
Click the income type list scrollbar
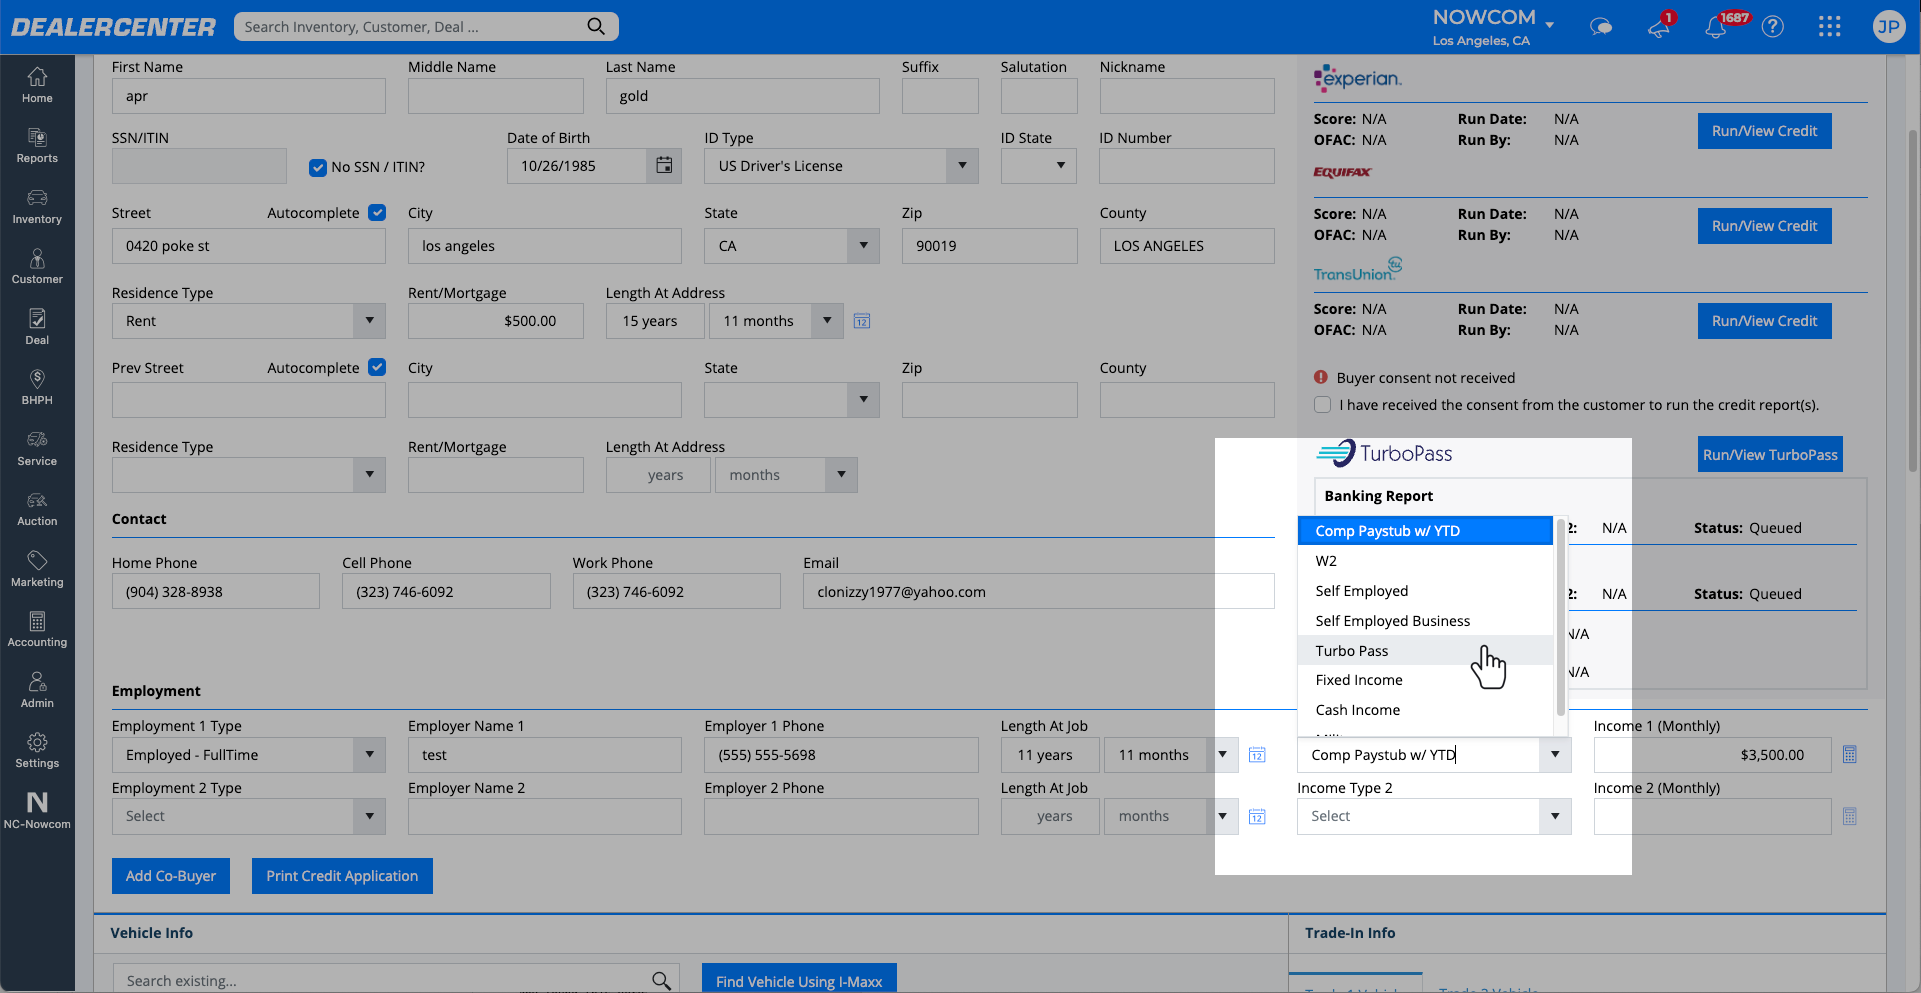(x=1560, y=617)
